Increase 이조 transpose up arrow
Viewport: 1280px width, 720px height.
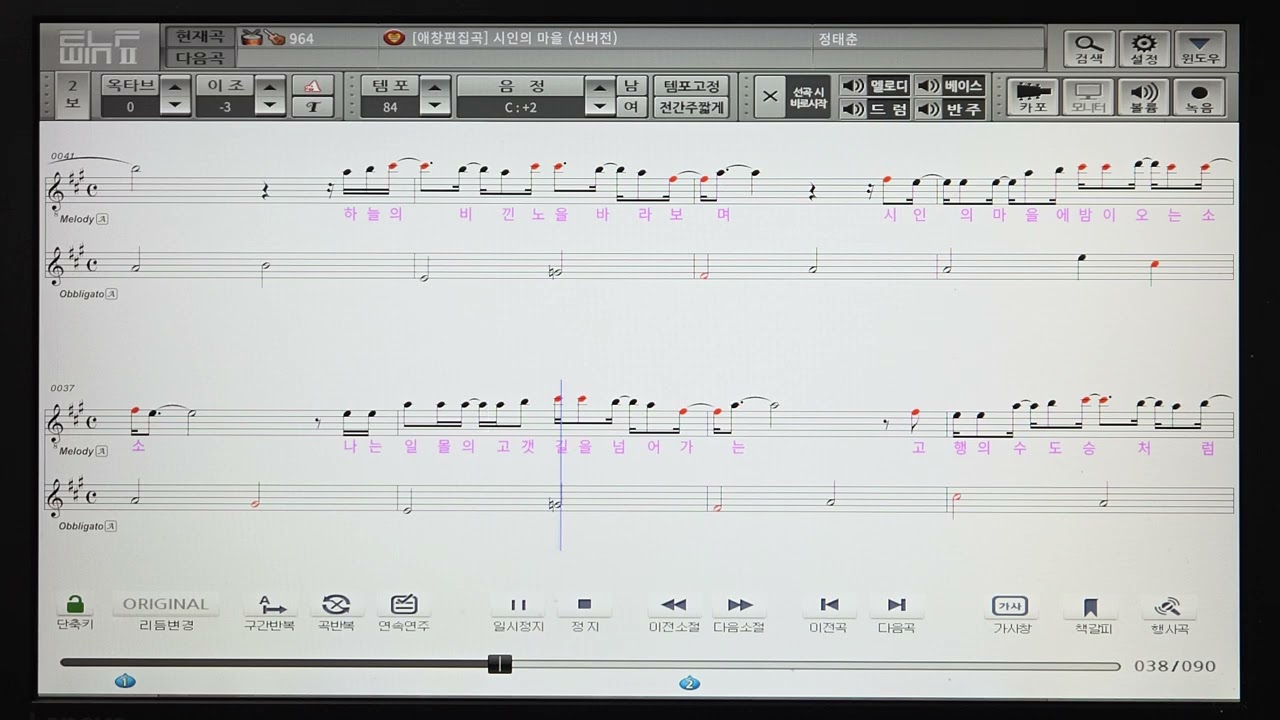coord(269,87)
